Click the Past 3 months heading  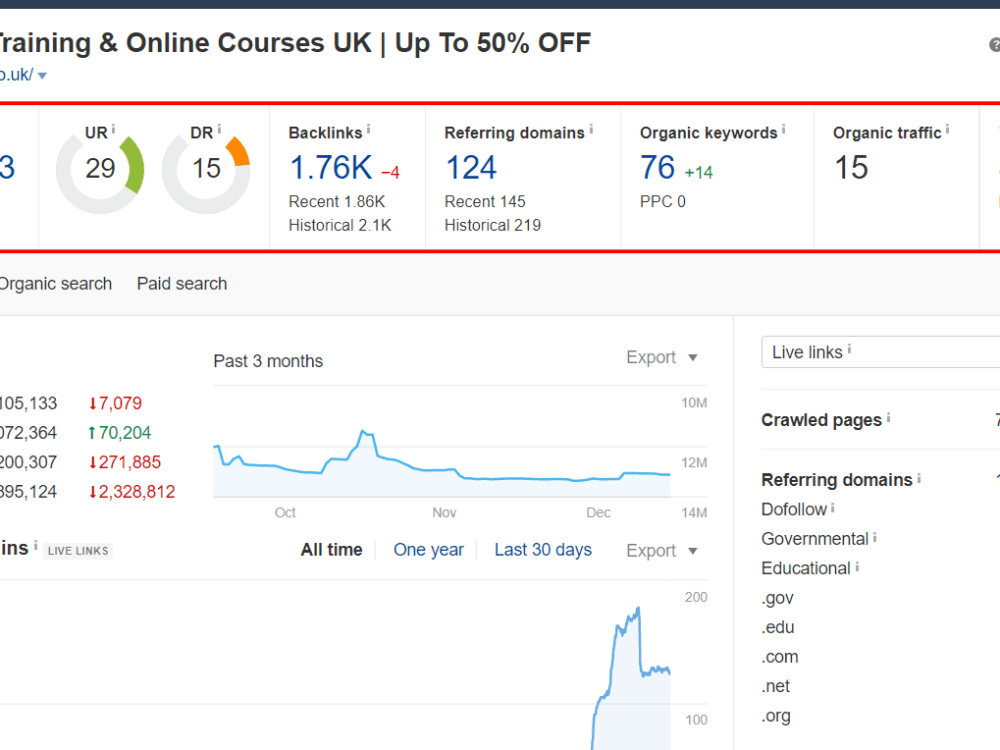(x=268, y=361)
